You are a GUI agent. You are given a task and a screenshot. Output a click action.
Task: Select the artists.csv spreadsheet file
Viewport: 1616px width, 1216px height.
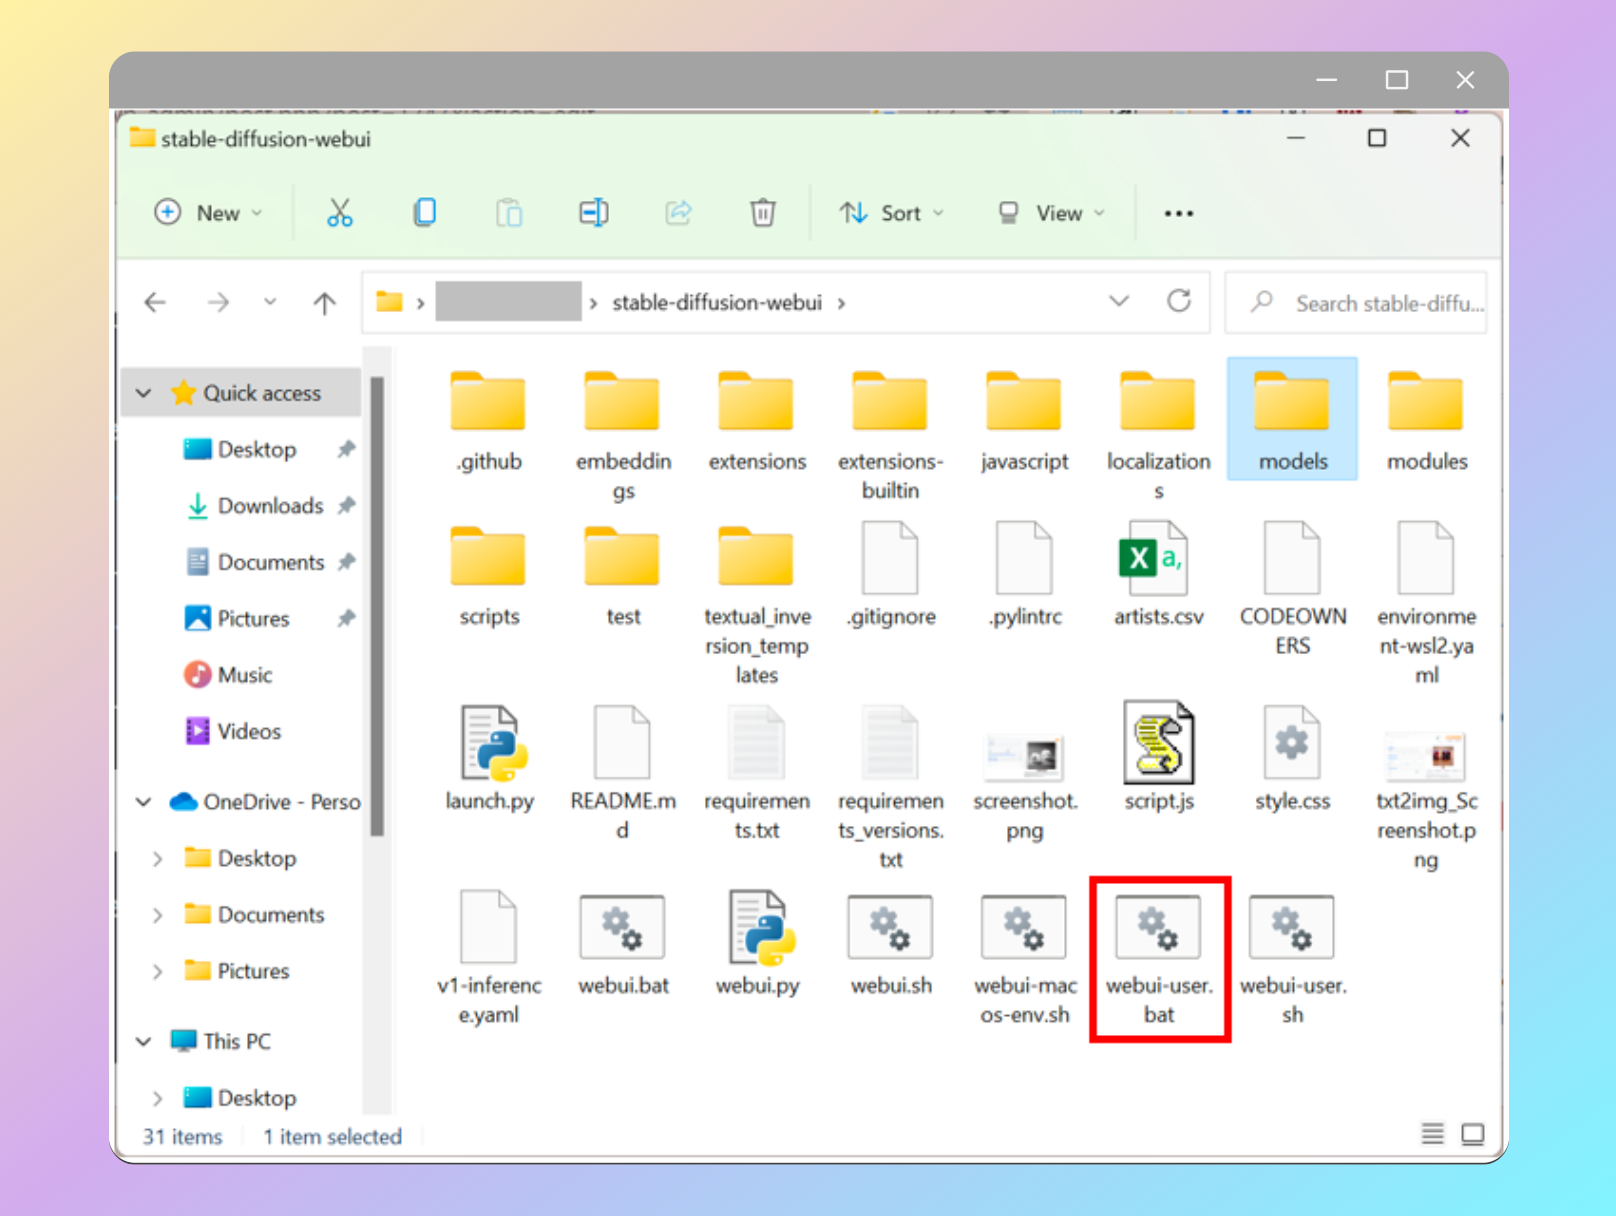click(x=1157, y=560)
